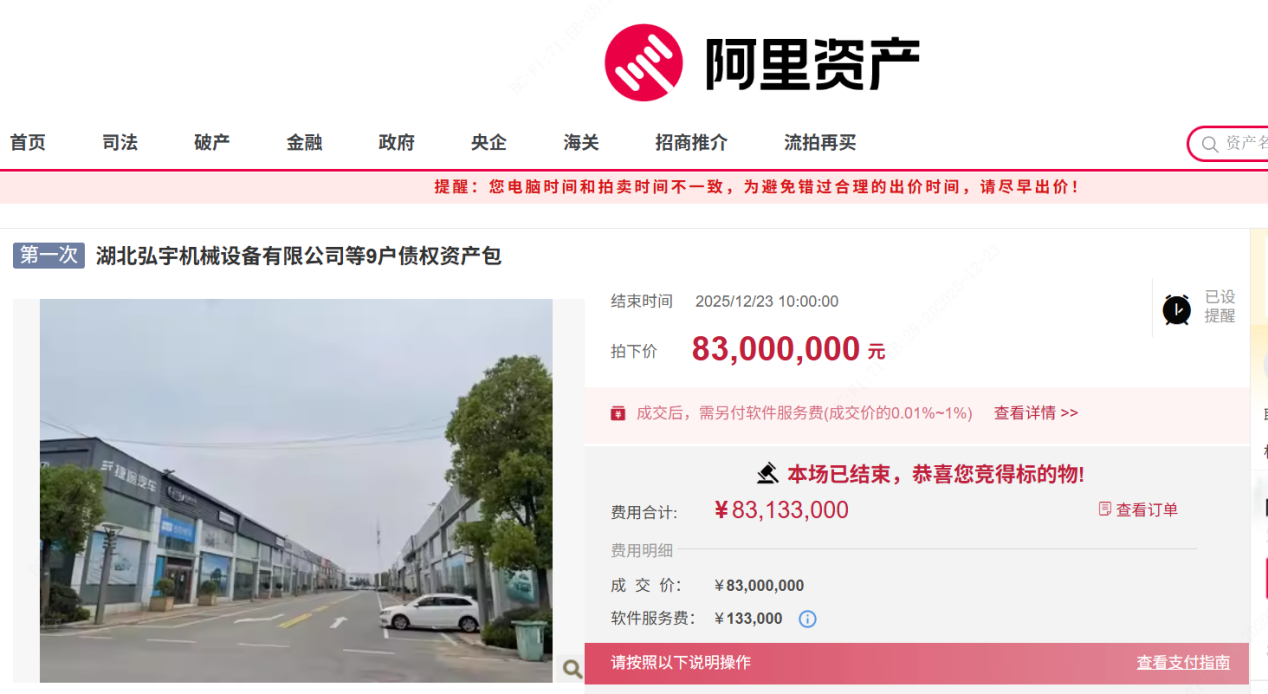Viewport: 1268px width, 694px height.
Task: Click the 阿里资产 red logo icon
Action: 643,62
